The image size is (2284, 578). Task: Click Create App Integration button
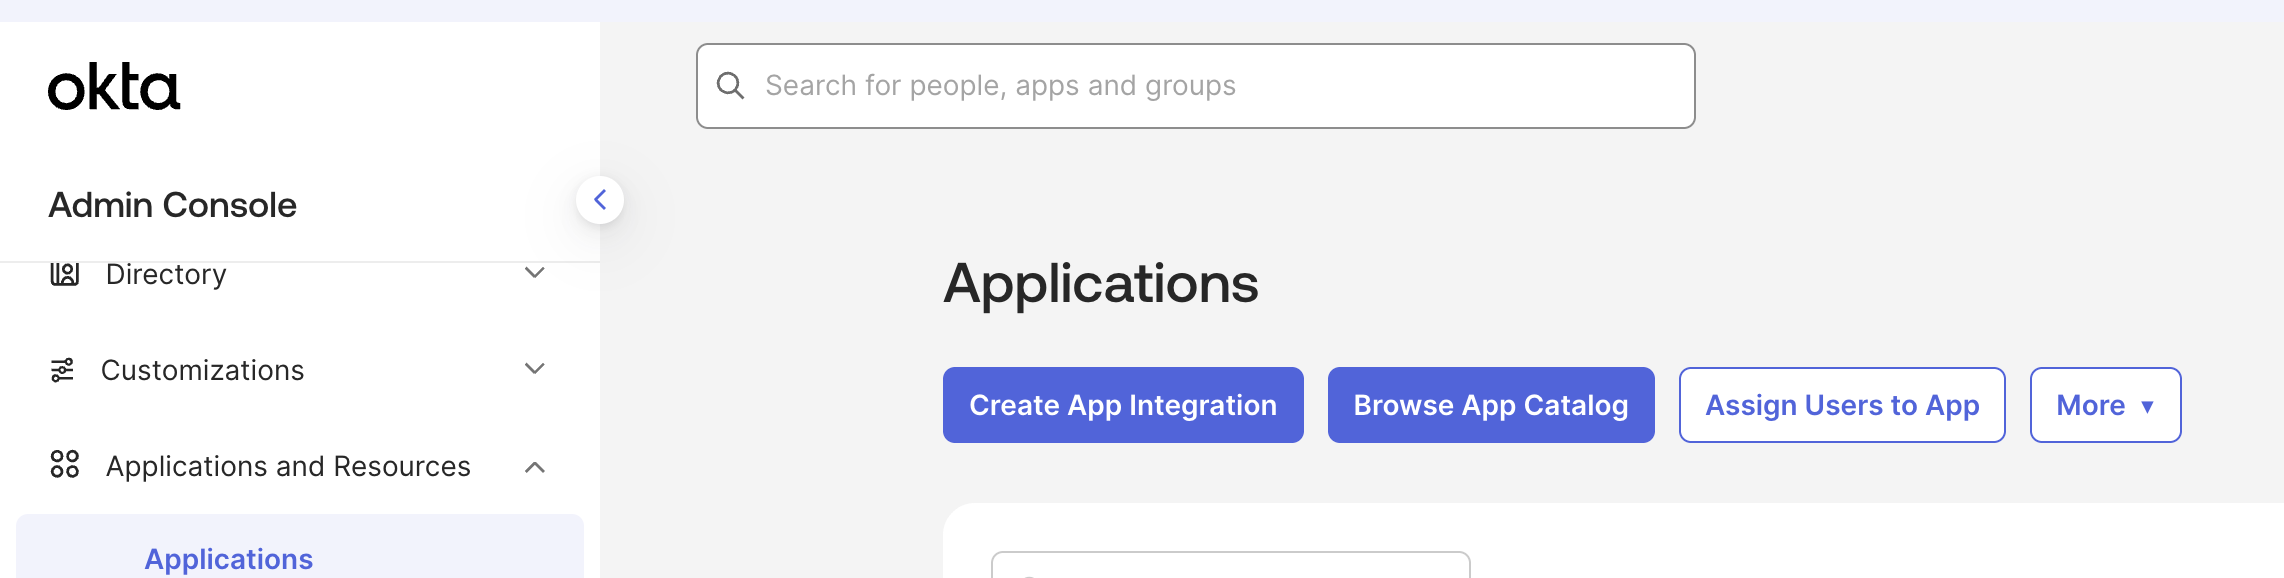coord(1123,405)
